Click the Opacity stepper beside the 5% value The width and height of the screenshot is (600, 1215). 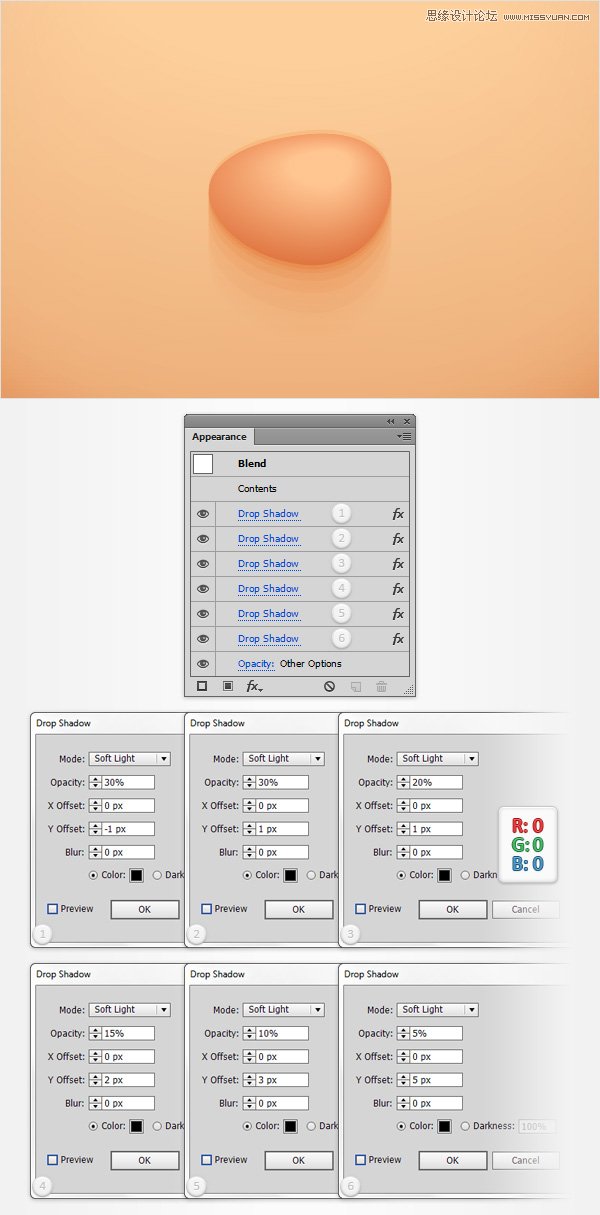coord(403,1034)
